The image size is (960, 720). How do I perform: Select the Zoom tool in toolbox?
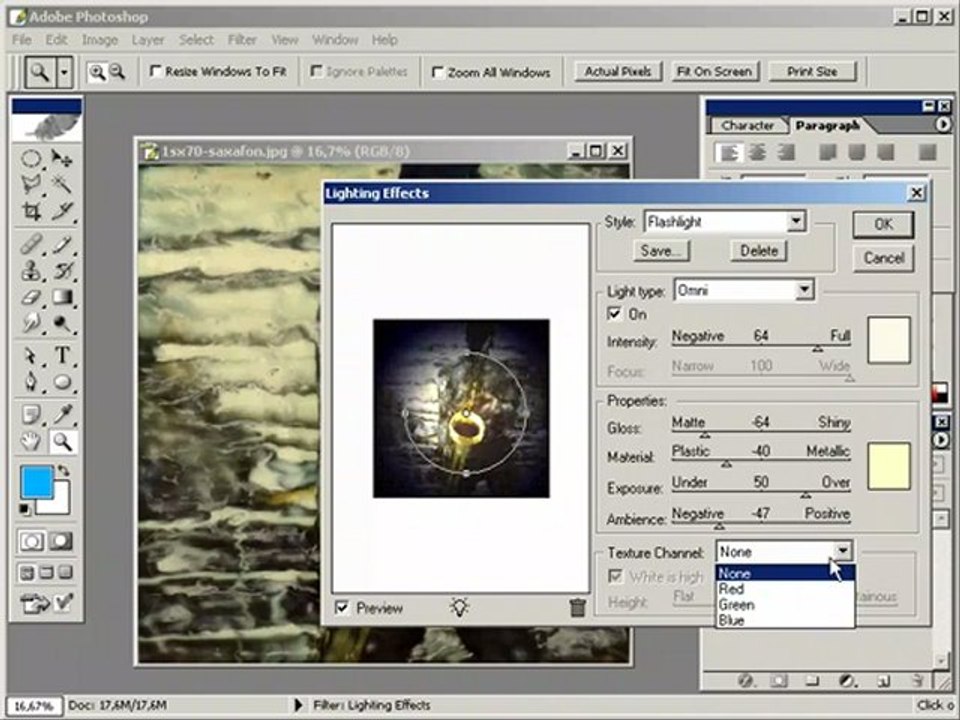(62, 441)
